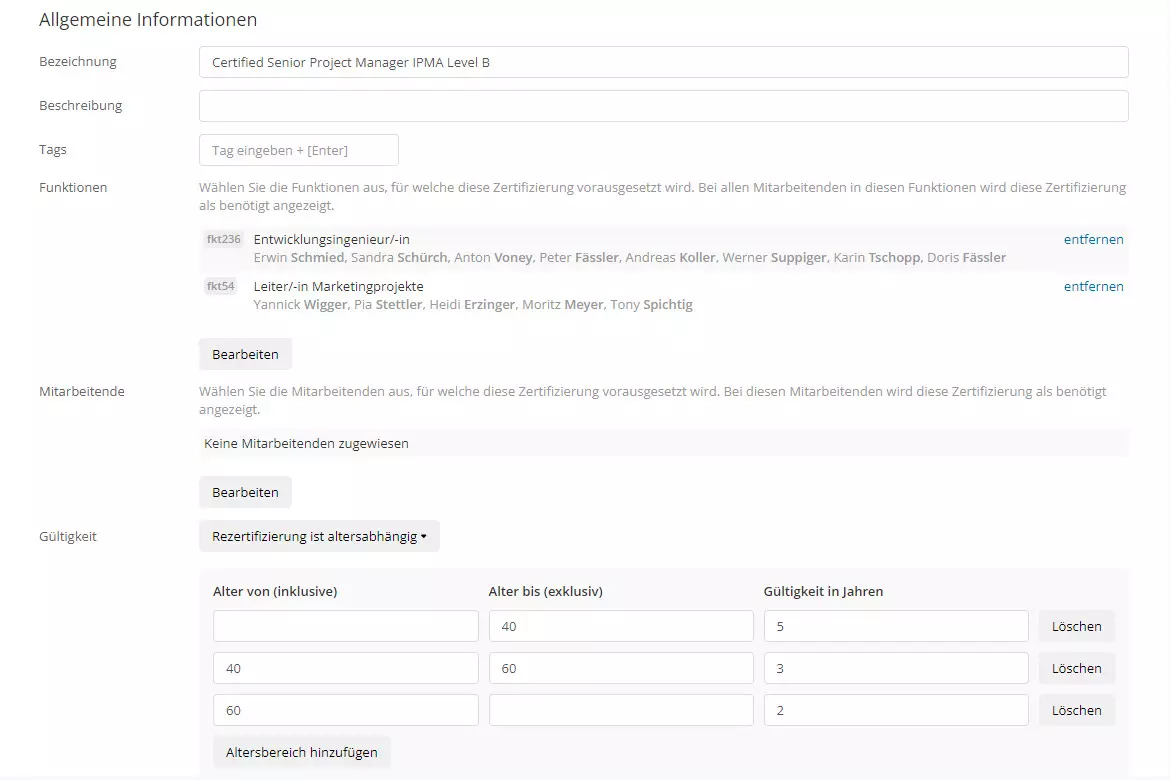Open the Rezertifizierung ist altersabhängig dropdown
The height and width of the screenshot is (780, 1170).
[x=319, y=537]
